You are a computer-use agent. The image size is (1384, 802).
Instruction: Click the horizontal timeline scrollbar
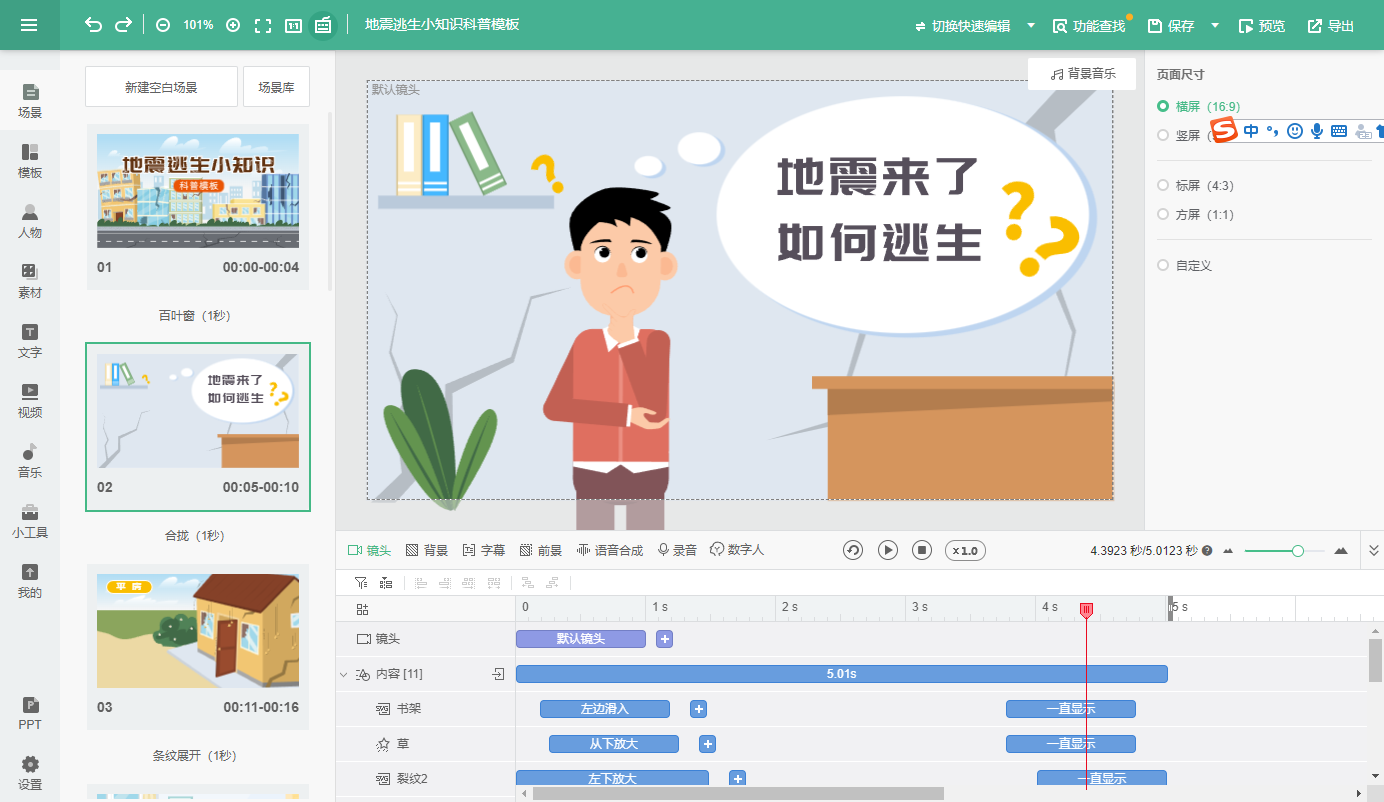point(738,793)
